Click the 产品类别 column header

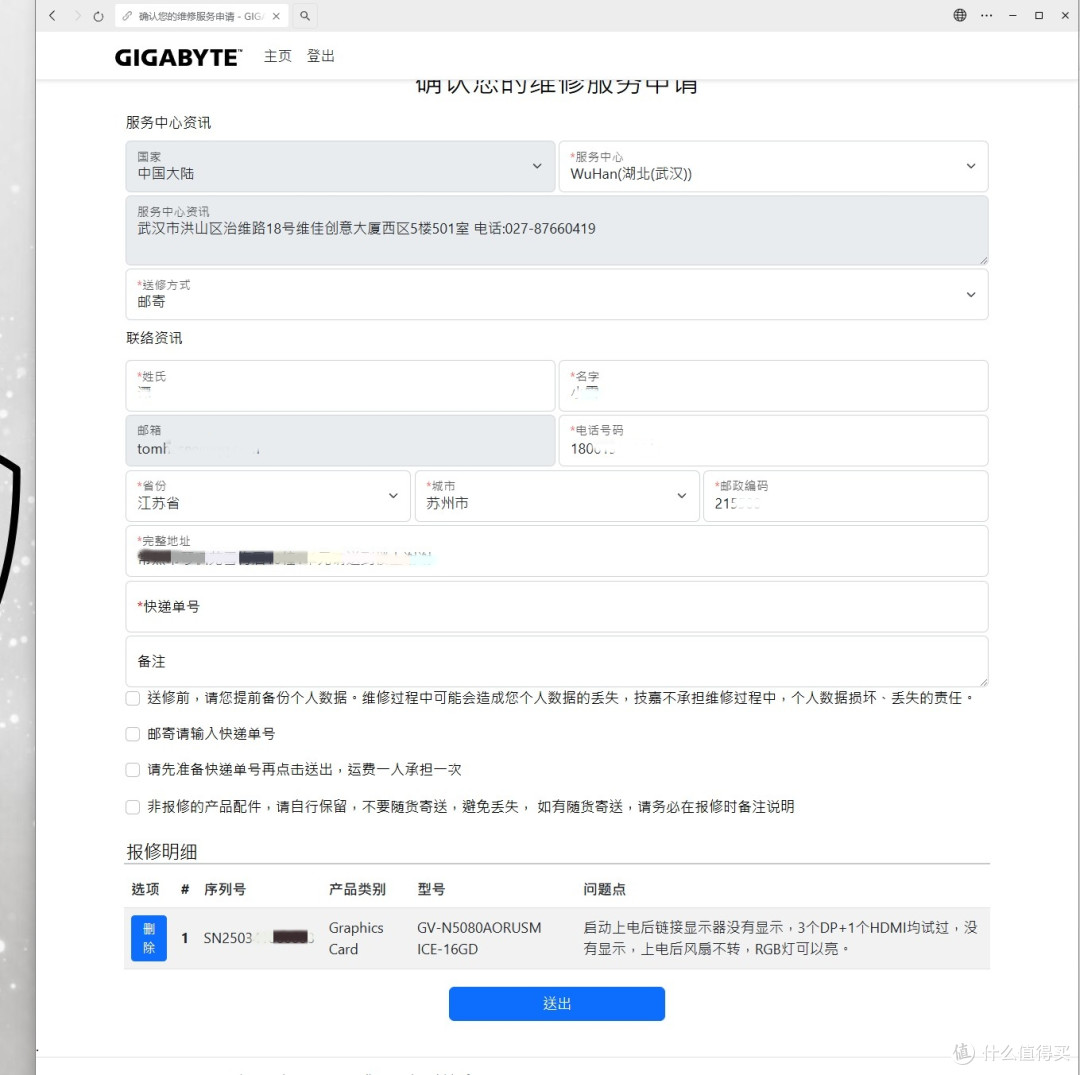tap(357, 889)
